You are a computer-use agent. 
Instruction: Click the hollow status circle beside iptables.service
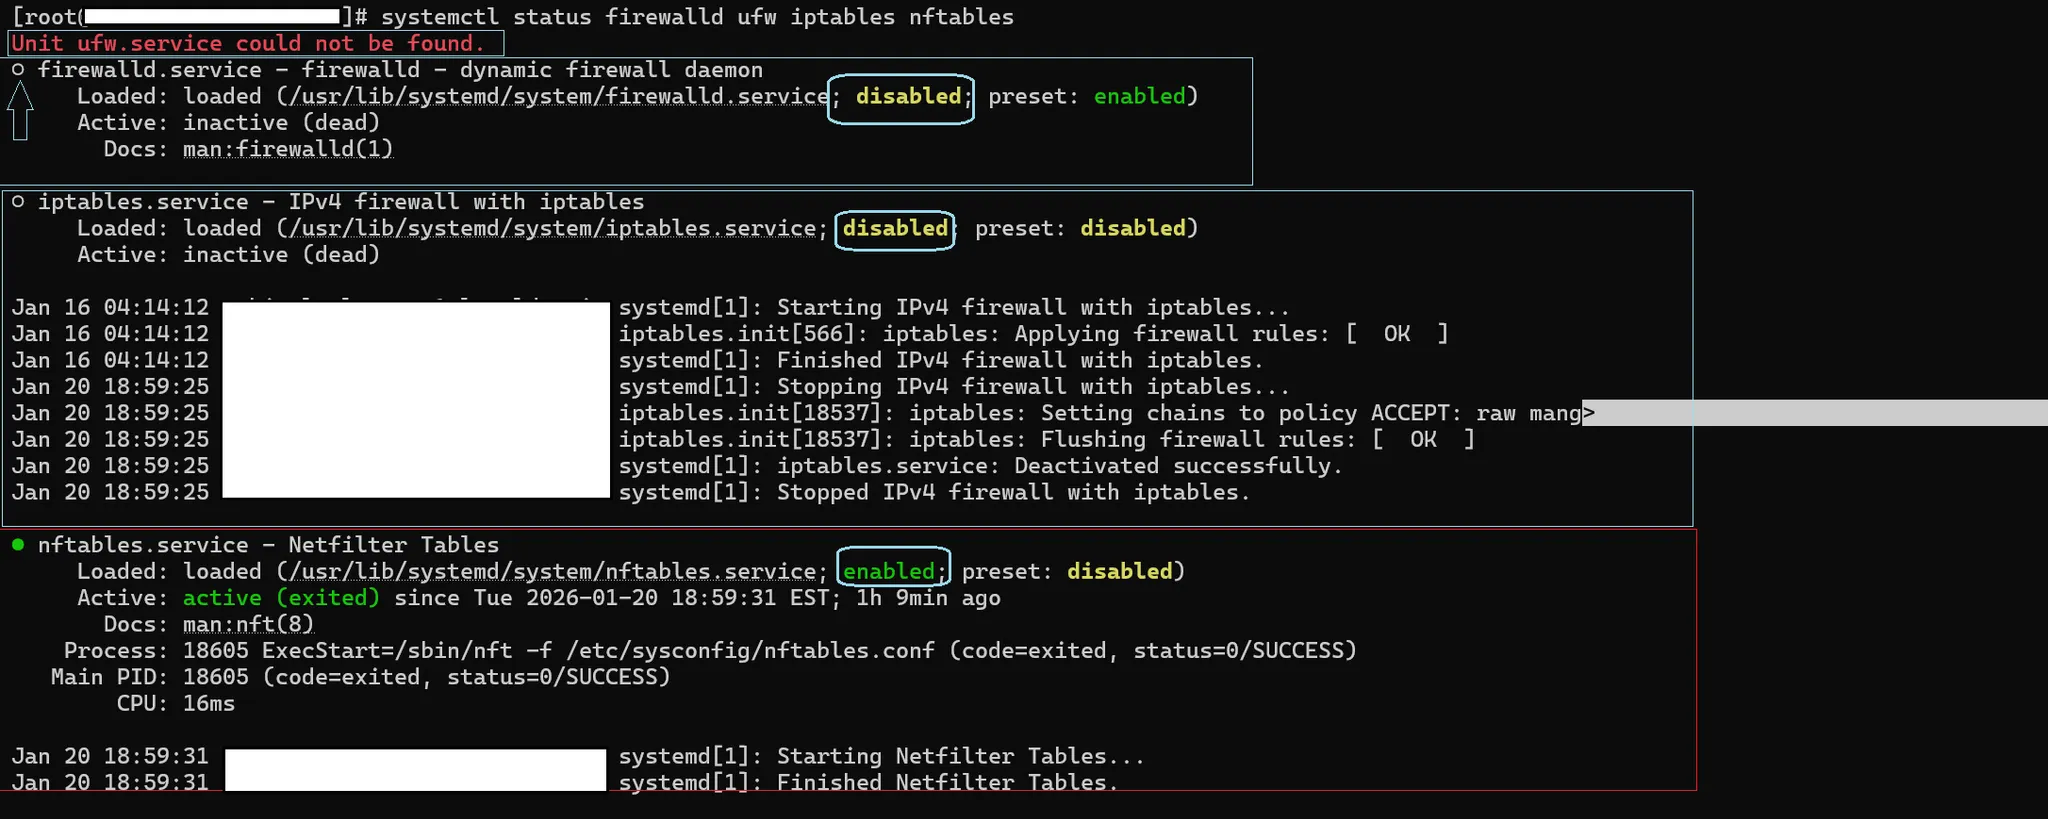pyautogui.click(x=18, y=202)
